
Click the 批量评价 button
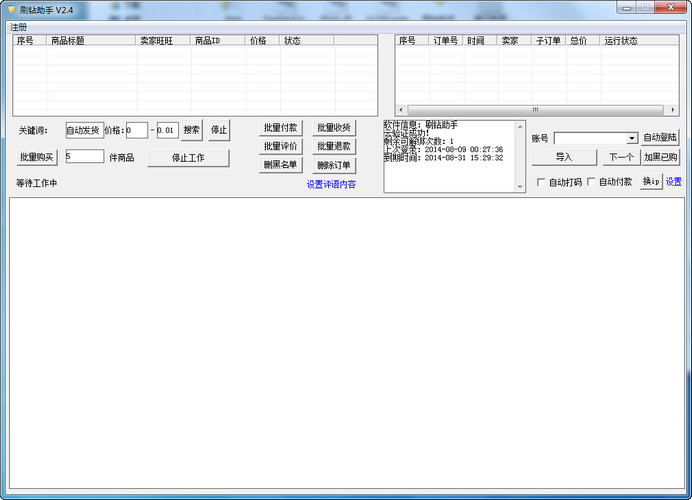(x=280, y=146)
